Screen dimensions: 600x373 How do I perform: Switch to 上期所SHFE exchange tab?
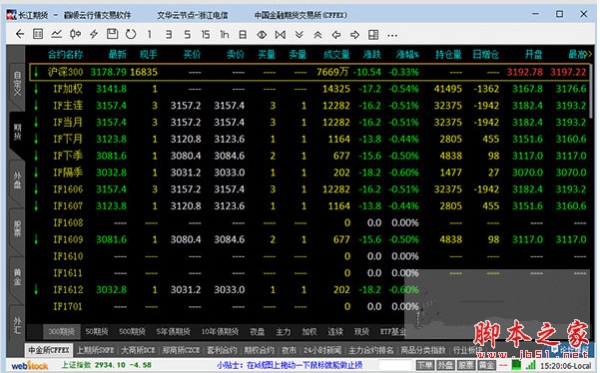click(95, 350)
